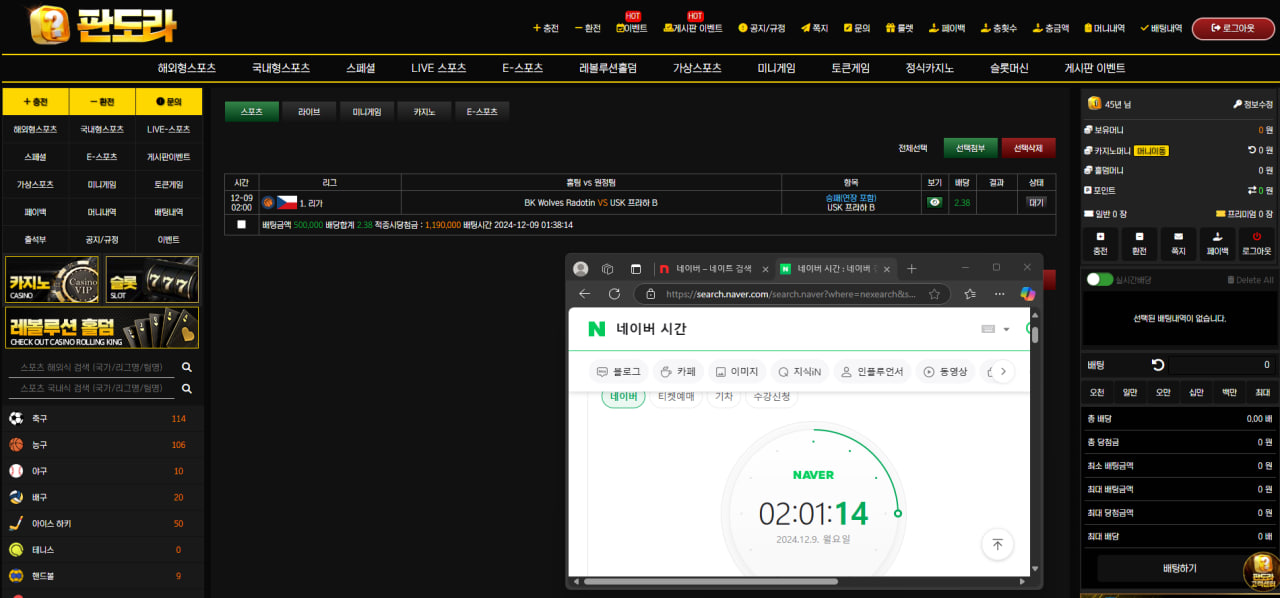1280x598 pixels.
Task: Click the soccer ball icon for 축구
Action: (x=16, y=418)
